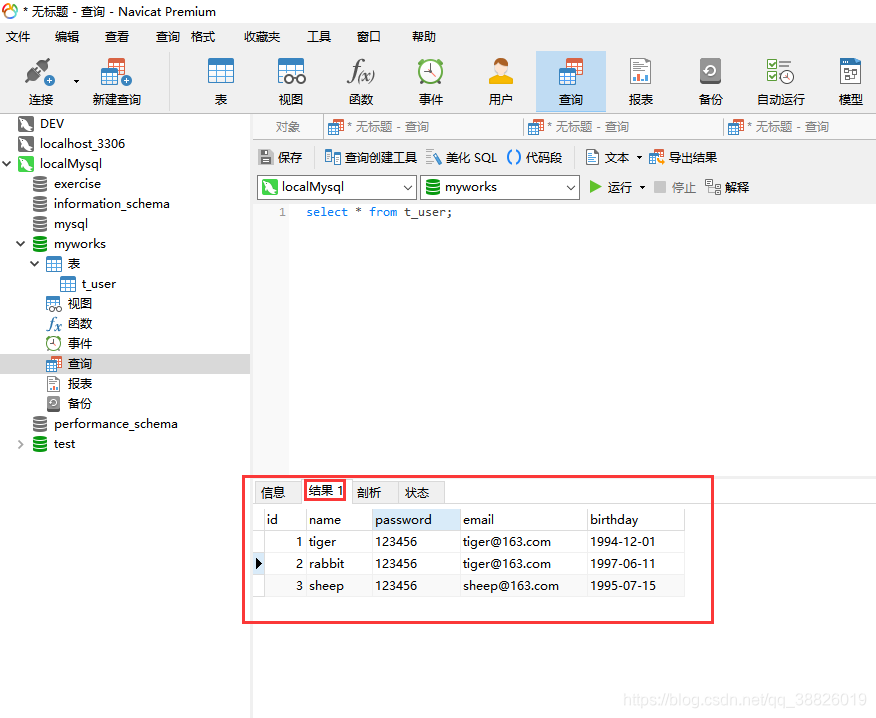Expand the Run (运行) options arrow
Screen dimensions: 876x718
(x=642, y=187)
